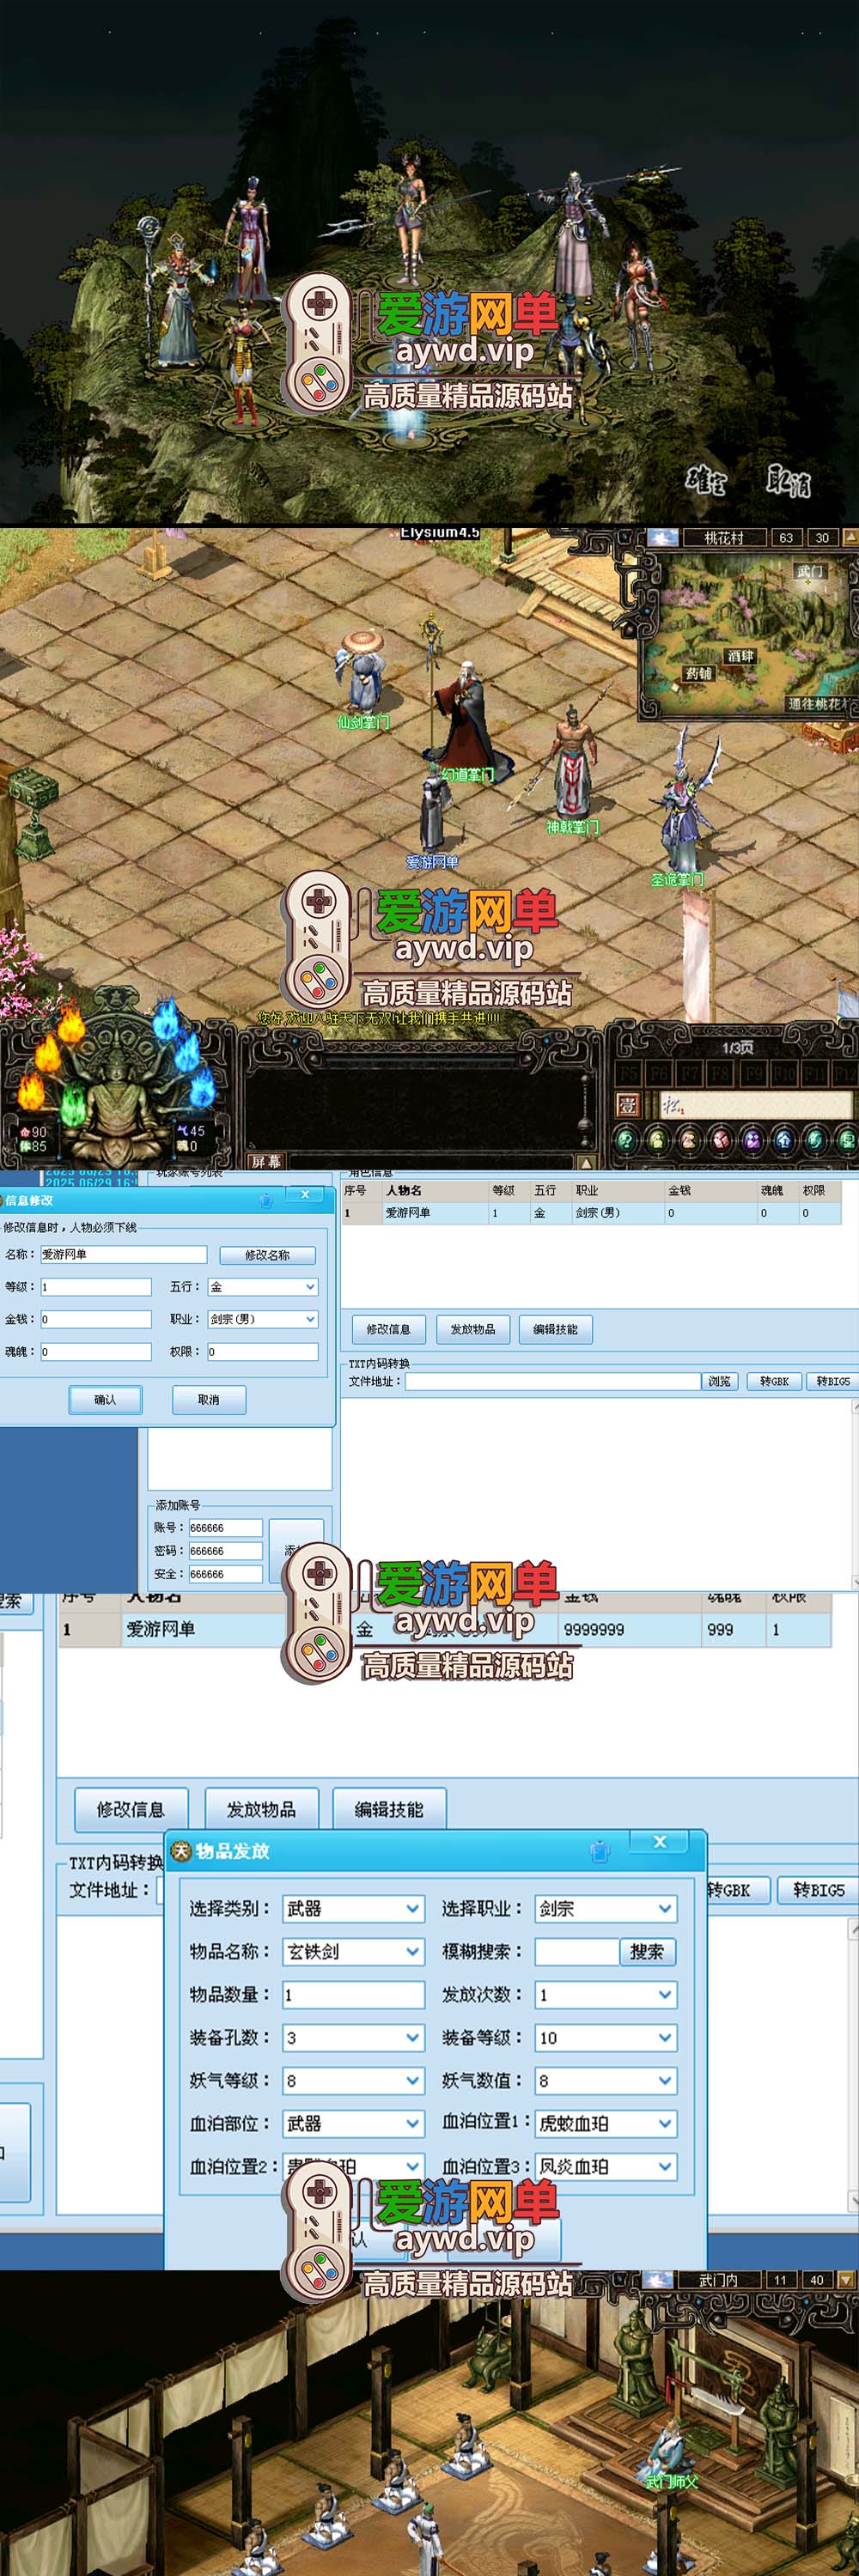Close the 信息修改 dialog
This screenshot has height=2576, width=859.
(x=305, y=1195)
